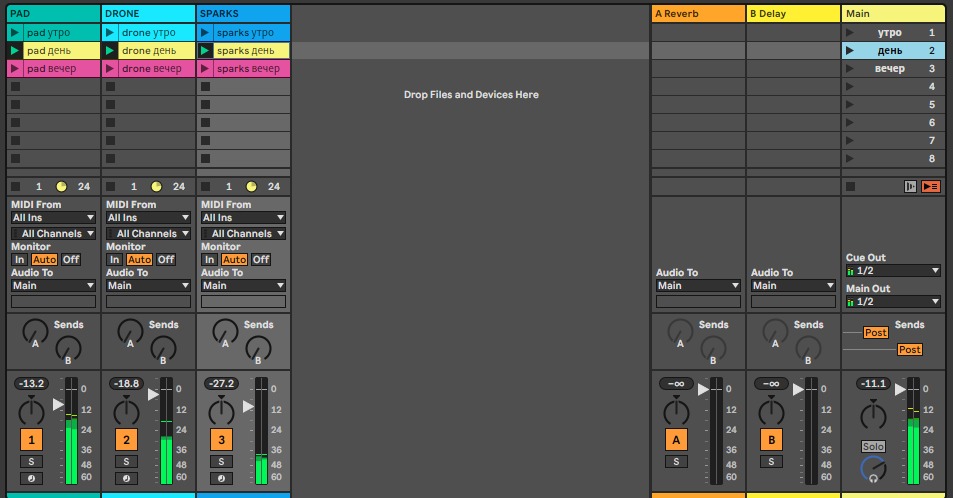The image size is (953, 498).
Task: Click Main track cue volume headphone knob
Action: [x=873, y=469]
